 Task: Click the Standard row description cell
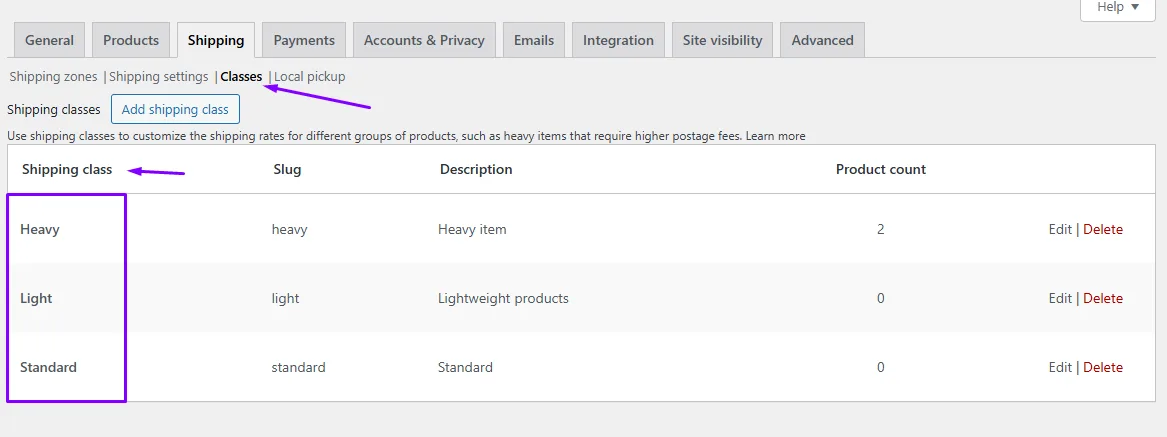(x=465, y=367)
